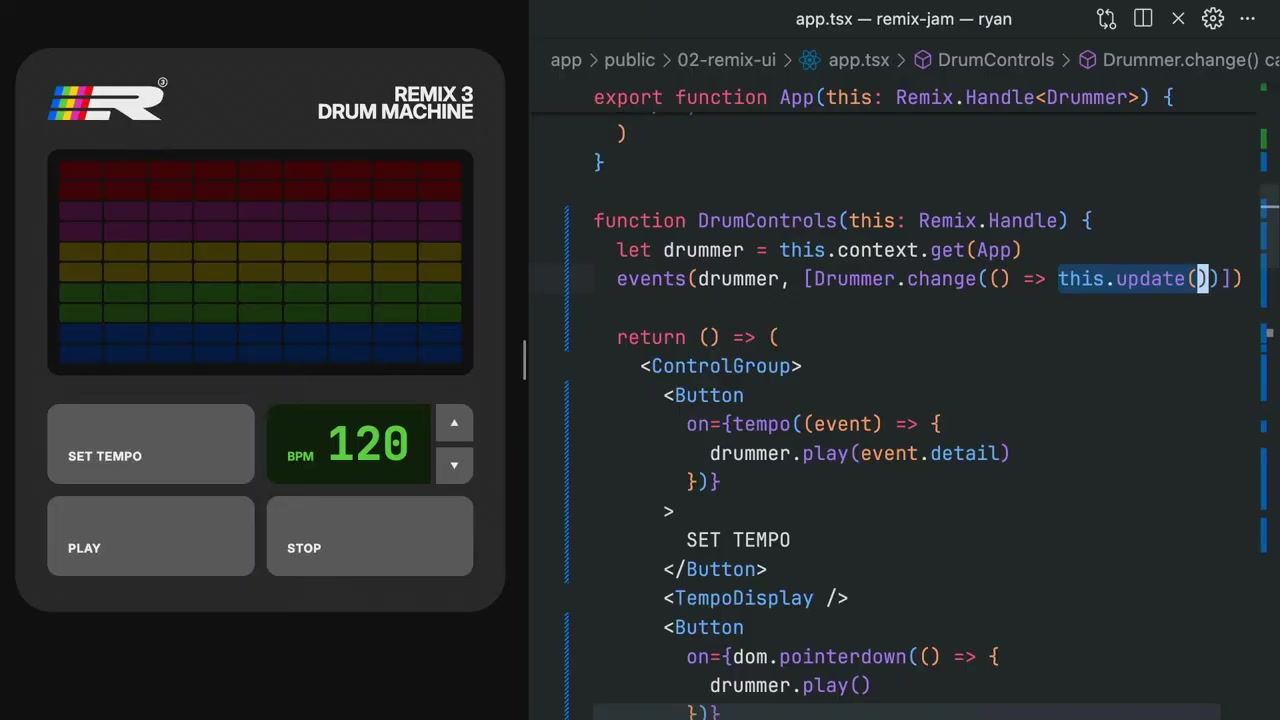Click the PLAY button on drum machine

point(151,536)
